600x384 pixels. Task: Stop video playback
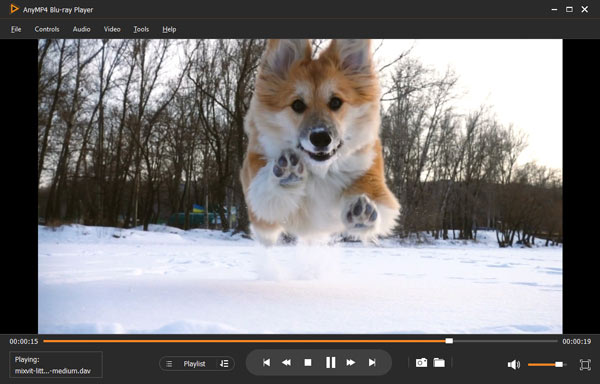coord(308,362)
